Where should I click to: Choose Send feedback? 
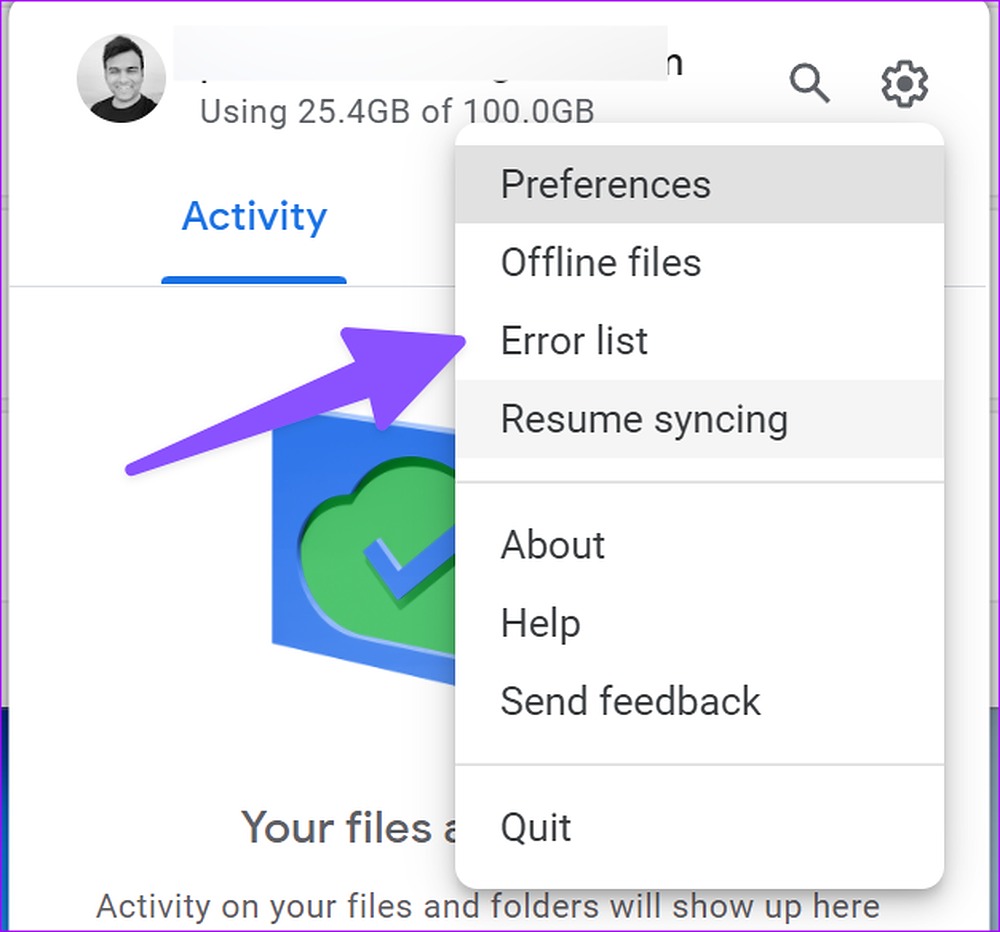pos(699,702)
